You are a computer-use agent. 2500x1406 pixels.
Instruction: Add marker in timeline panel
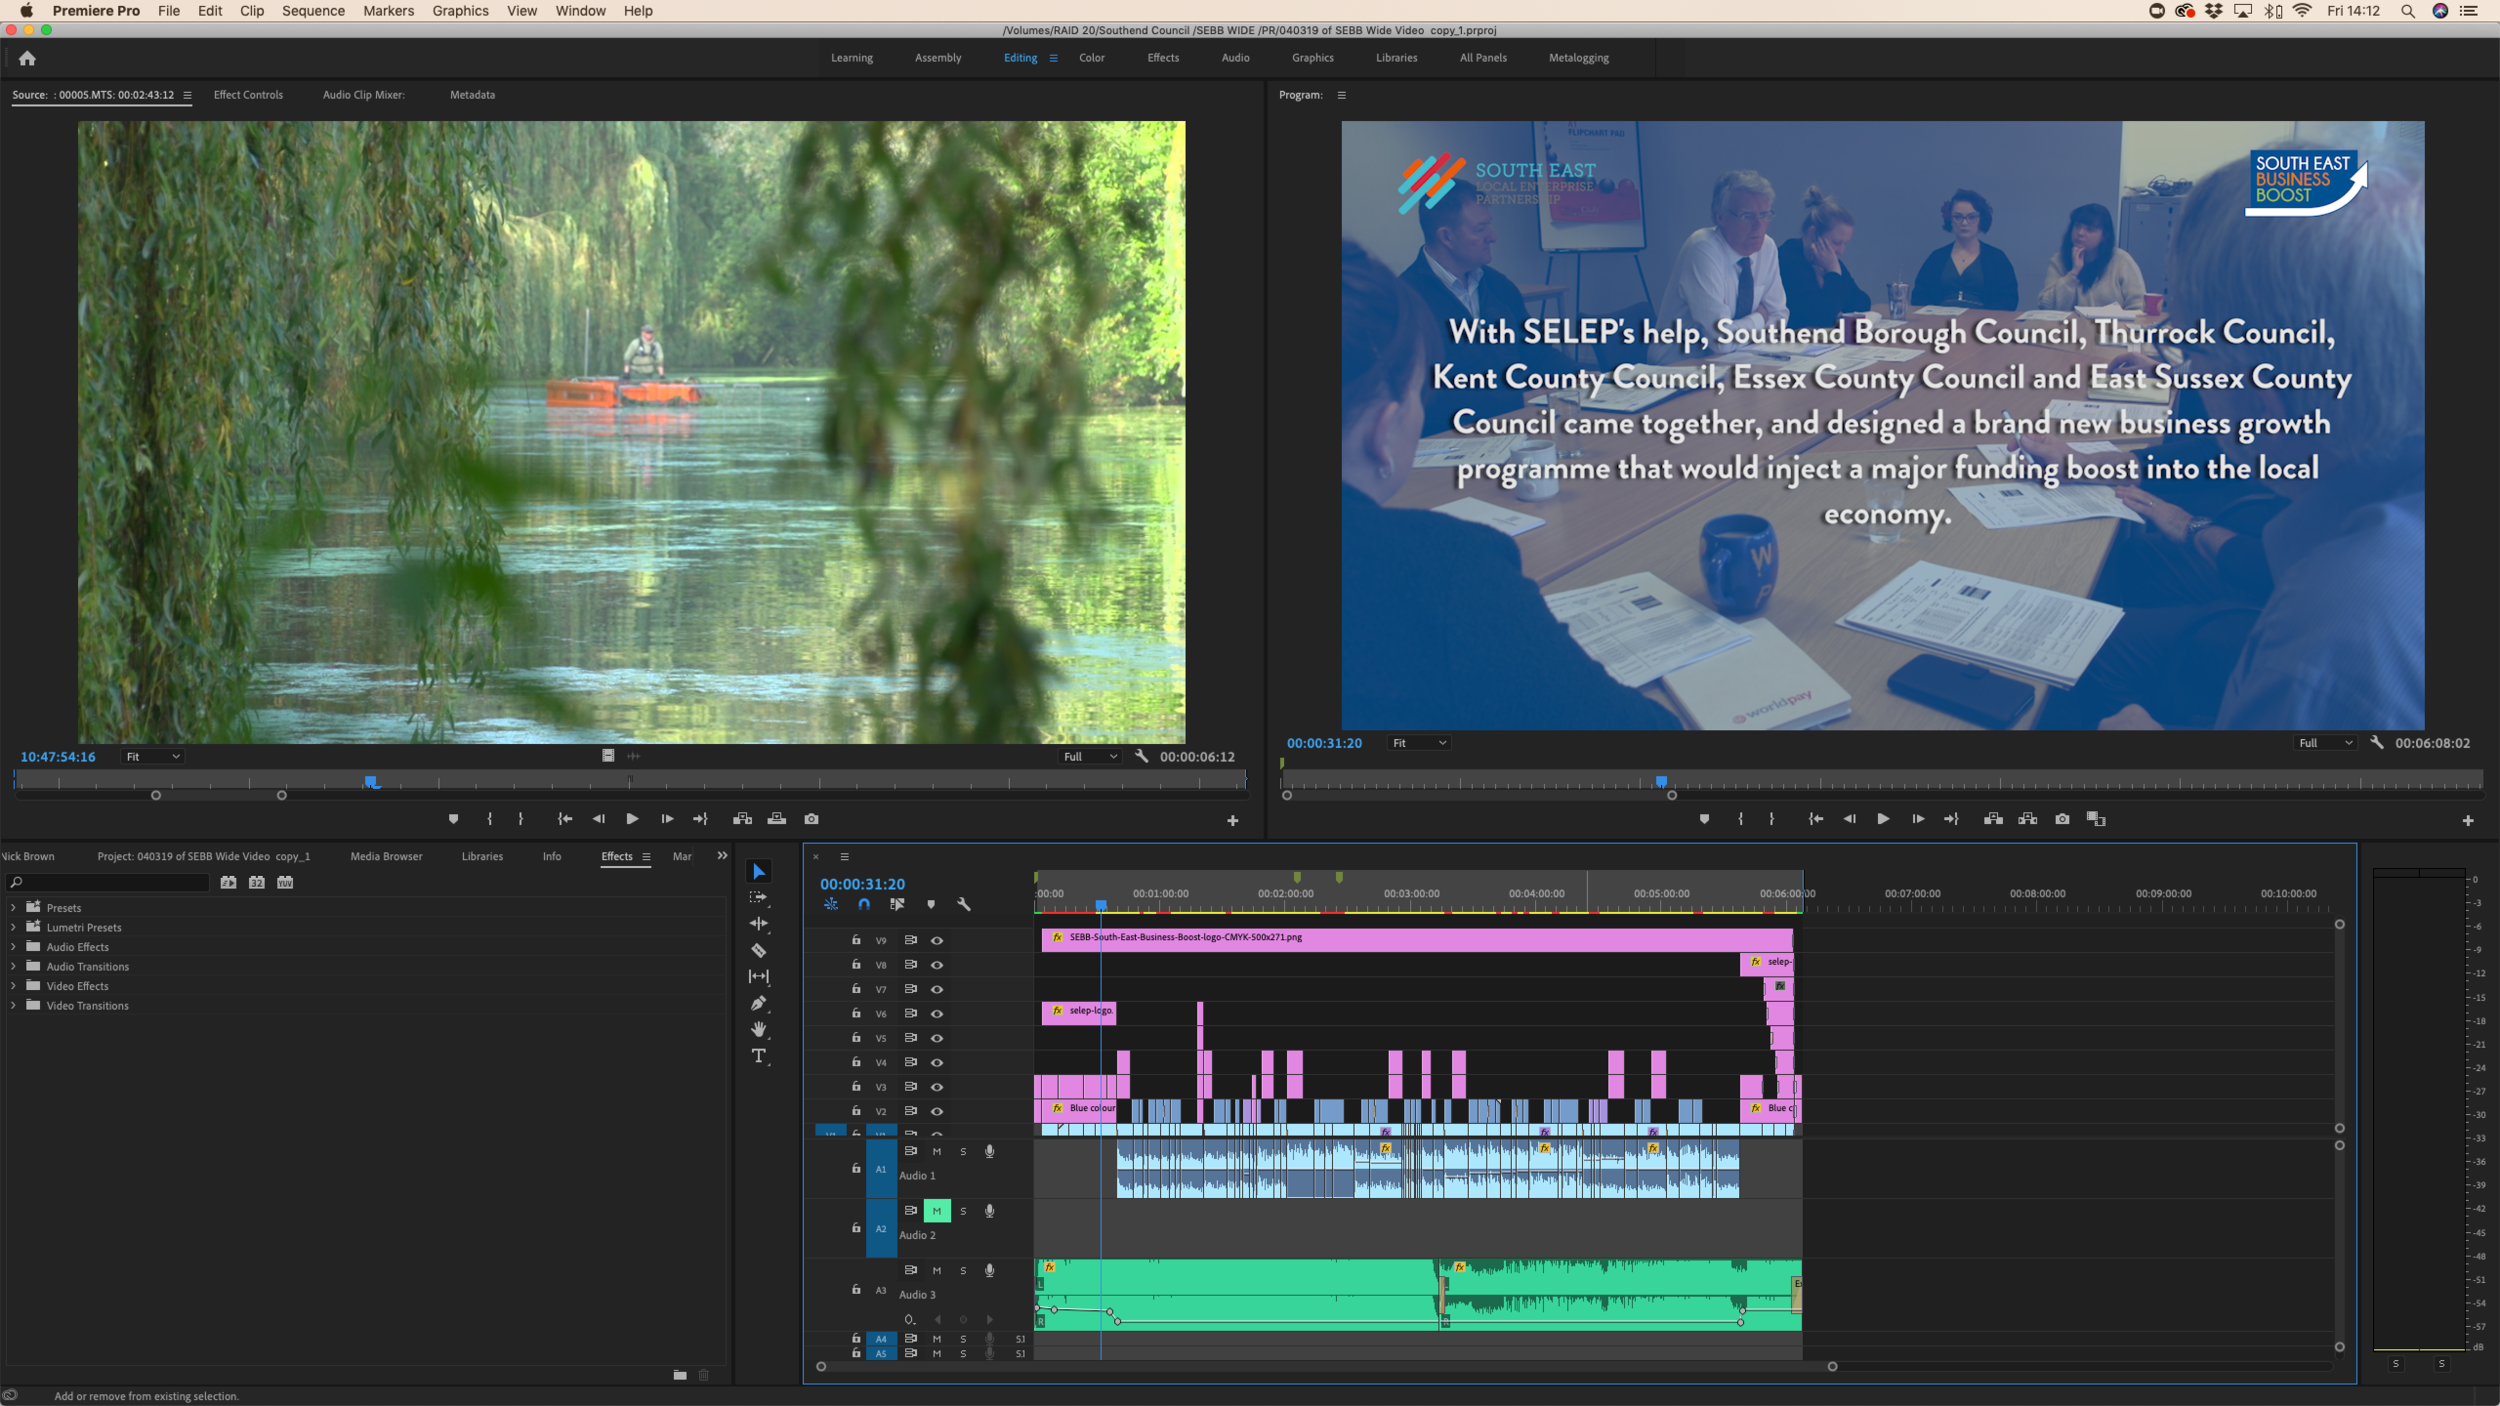coord(931,904)
